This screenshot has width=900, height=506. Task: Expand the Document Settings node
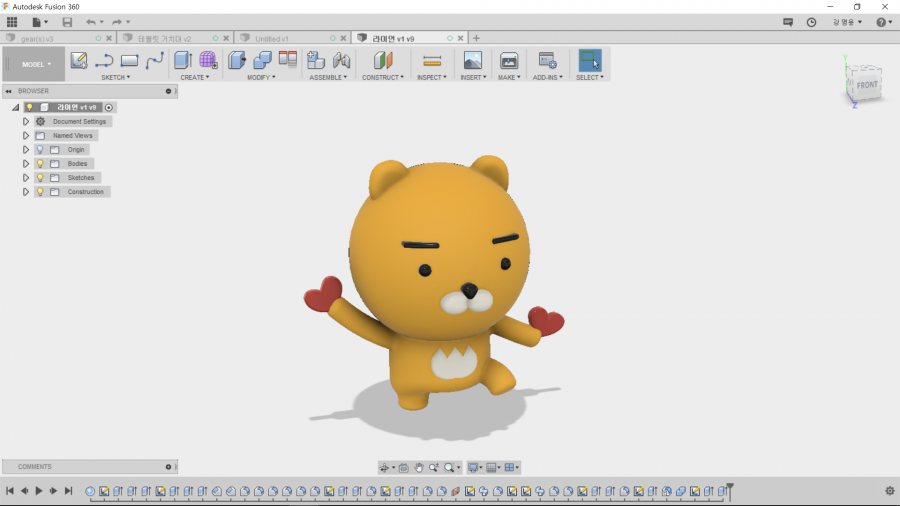point(26,122)
